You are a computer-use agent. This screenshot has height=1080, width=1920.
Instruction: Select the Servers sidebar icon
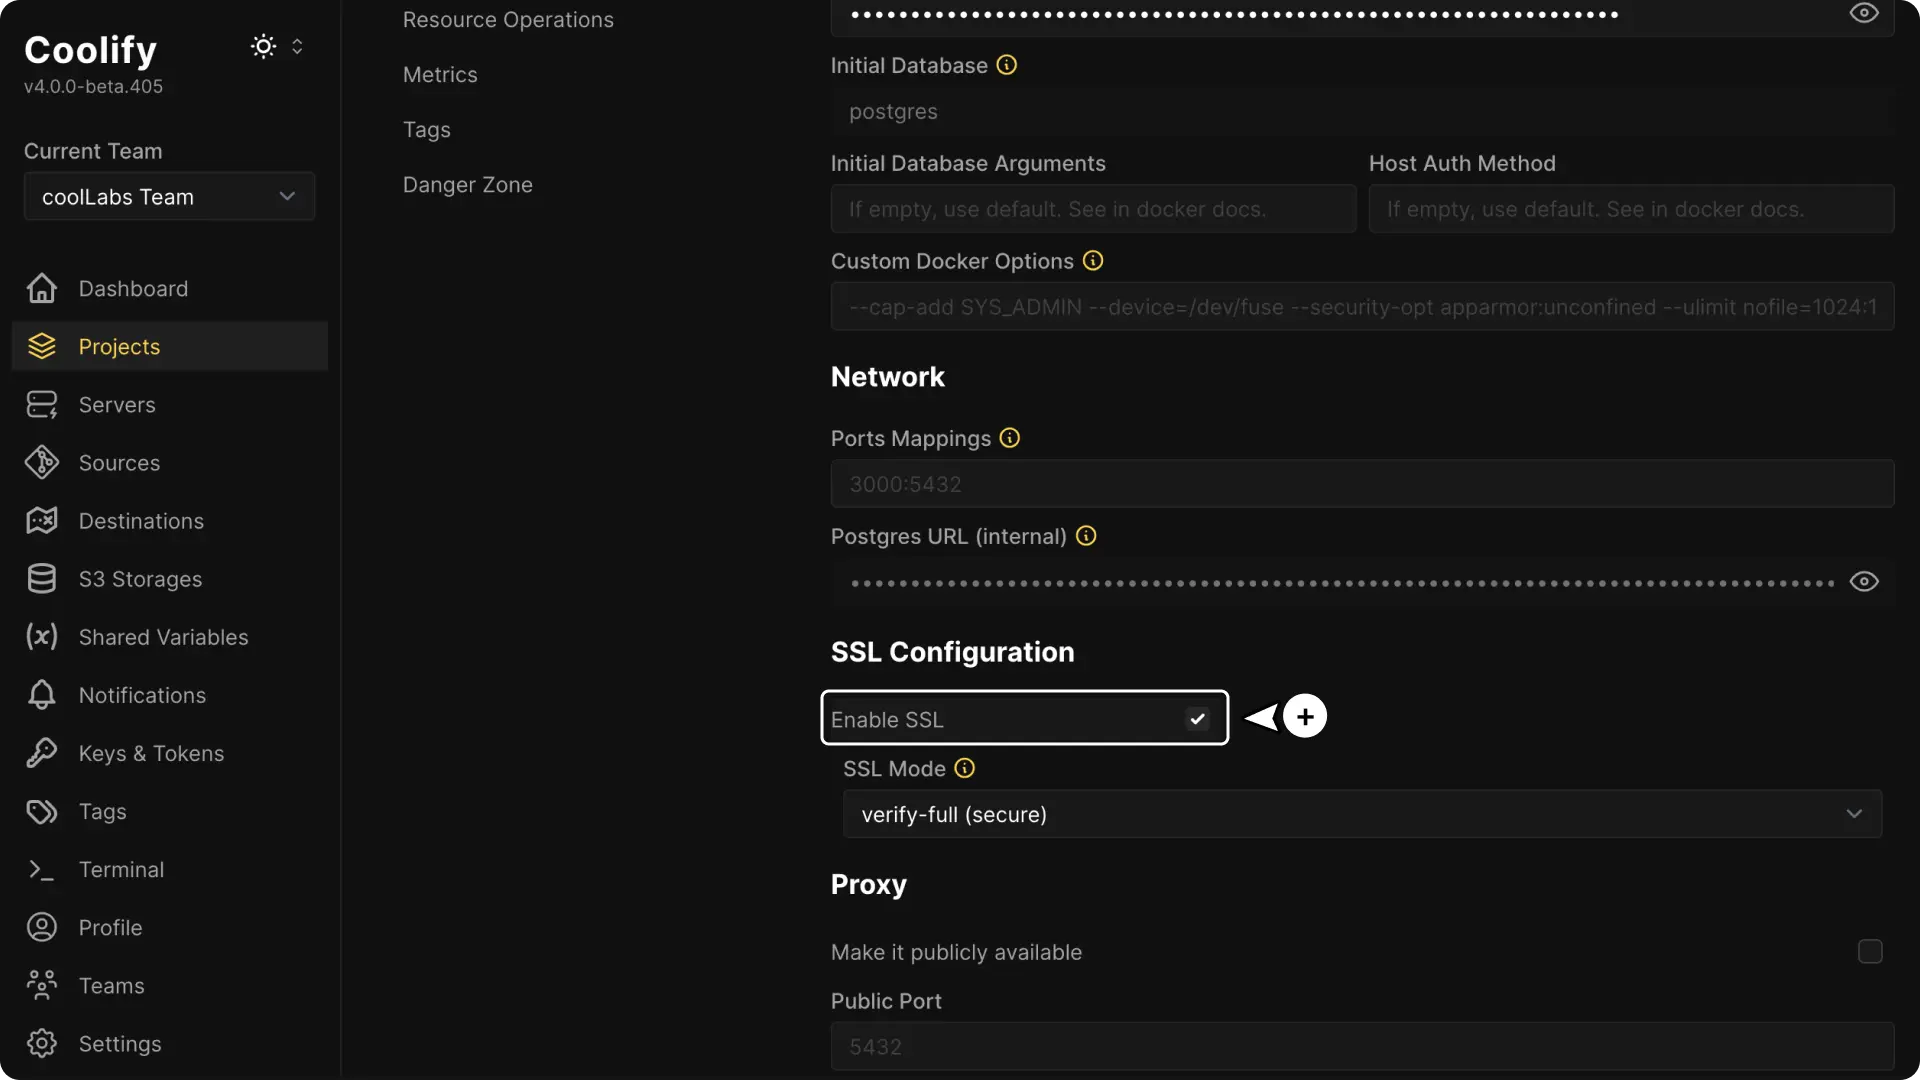(40, 404)
